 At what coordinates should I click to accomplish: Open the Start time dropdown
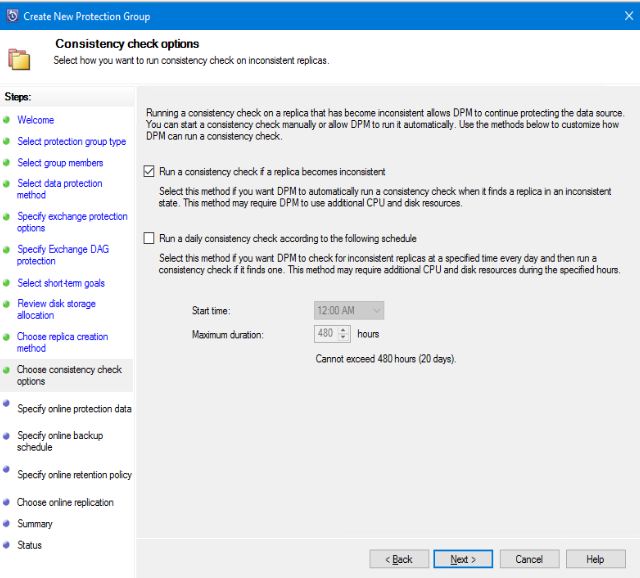(x=375, y=311)
